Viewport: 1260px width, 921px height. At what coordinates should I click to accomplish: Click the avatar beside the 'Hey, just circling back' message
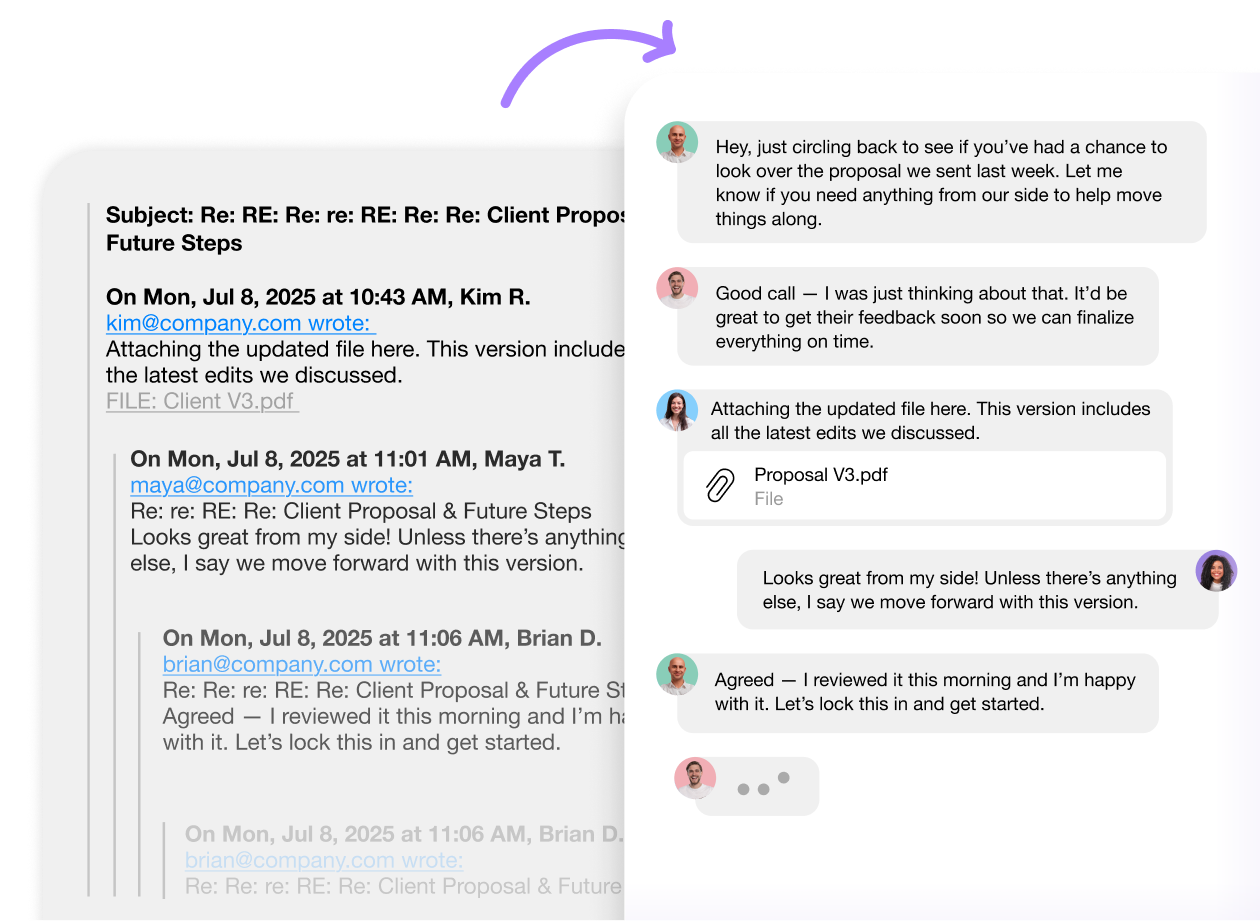click(677, 143)
